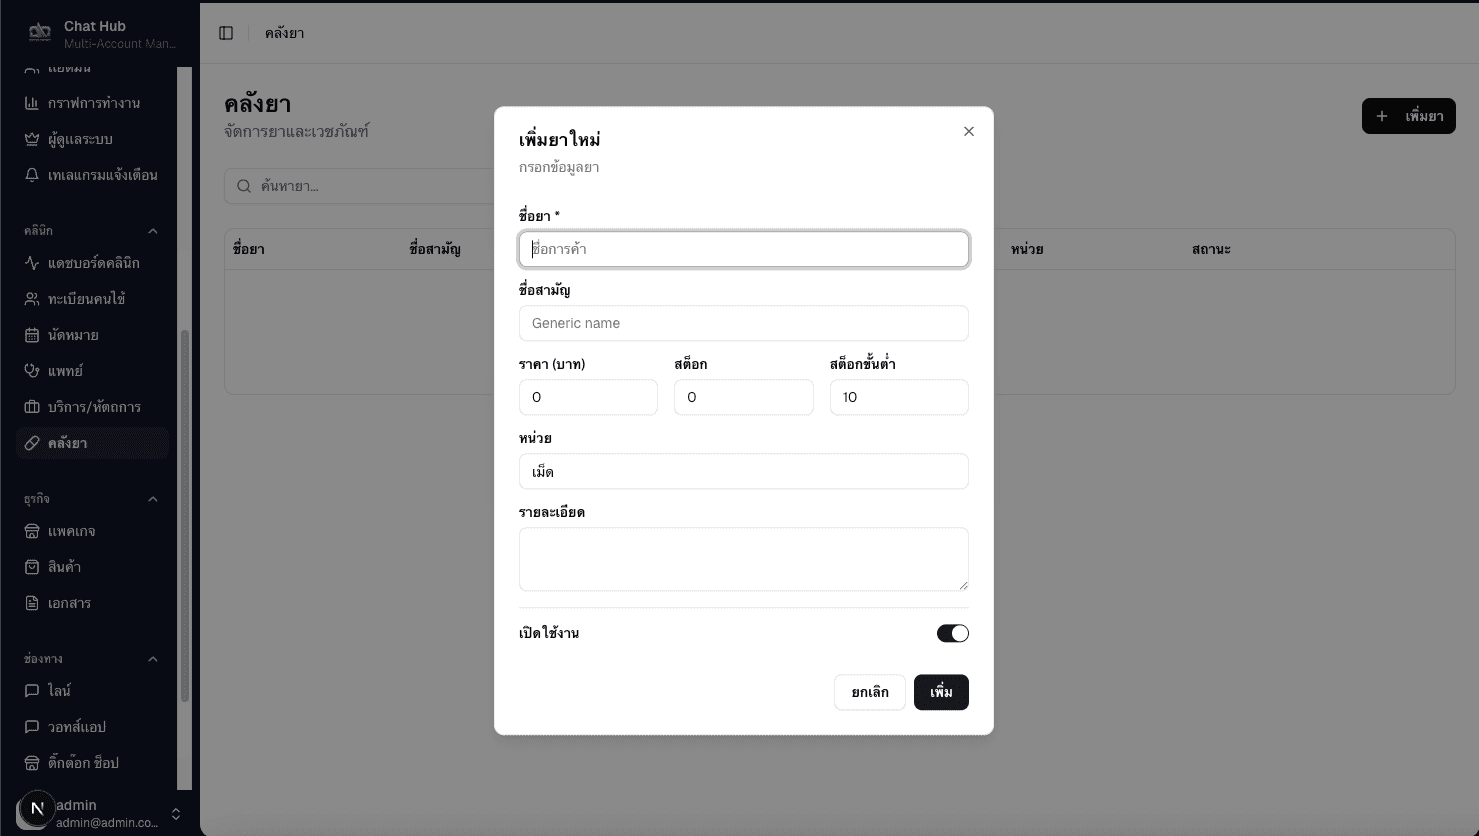Screen dimensions: 1479x836
Task: Collapse the คลินิก sidebar section
Action: pyautogui.click(x=153, y=231)
